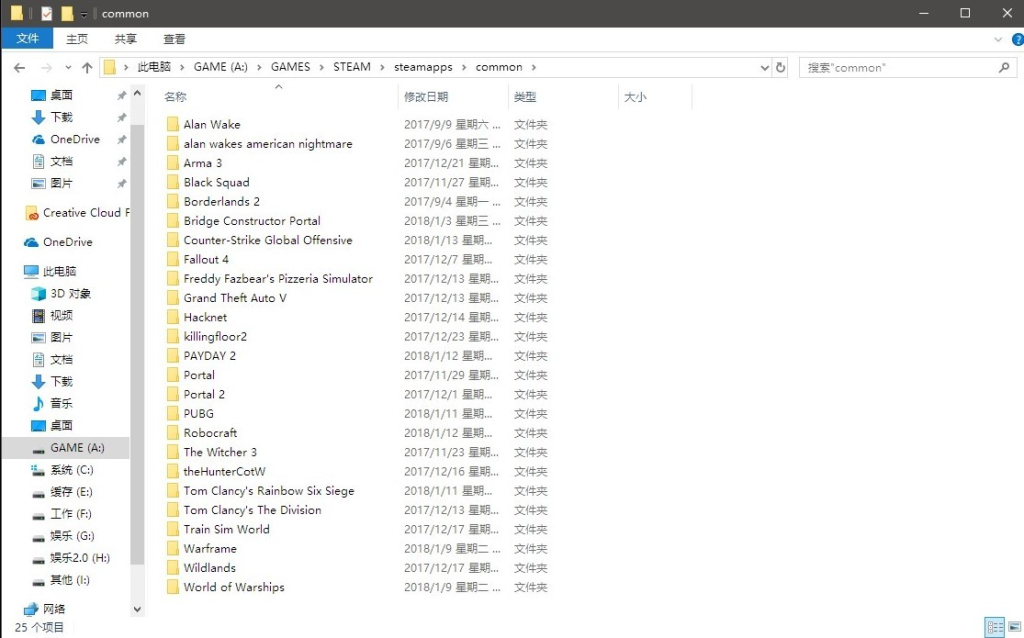Select Bridge Constructor Portal folder name

click(252, 221)
